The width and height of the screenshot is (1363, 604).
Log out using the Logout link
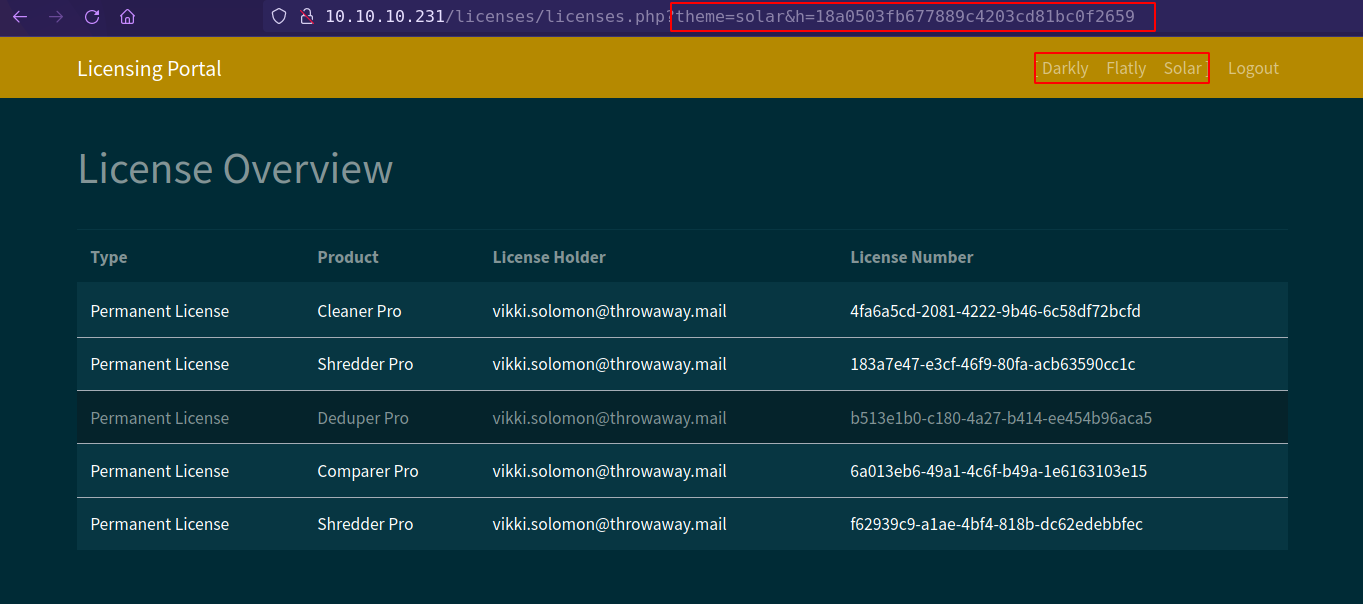click(x=1253, y=68)
